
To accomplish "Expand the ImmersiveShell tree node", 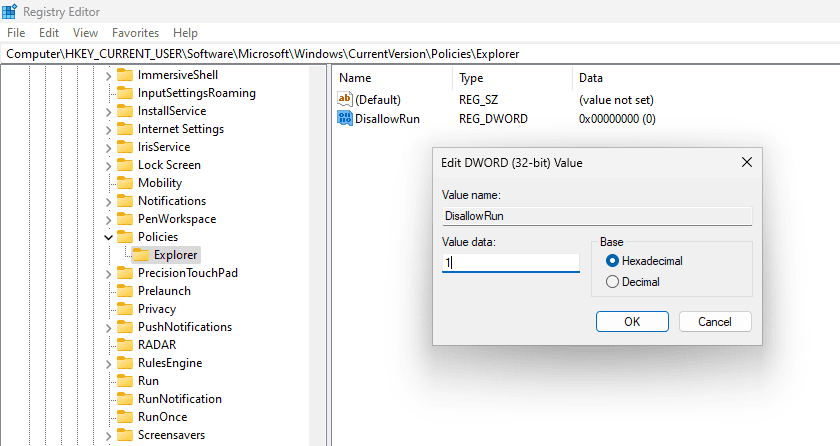I will pos(108,75).
